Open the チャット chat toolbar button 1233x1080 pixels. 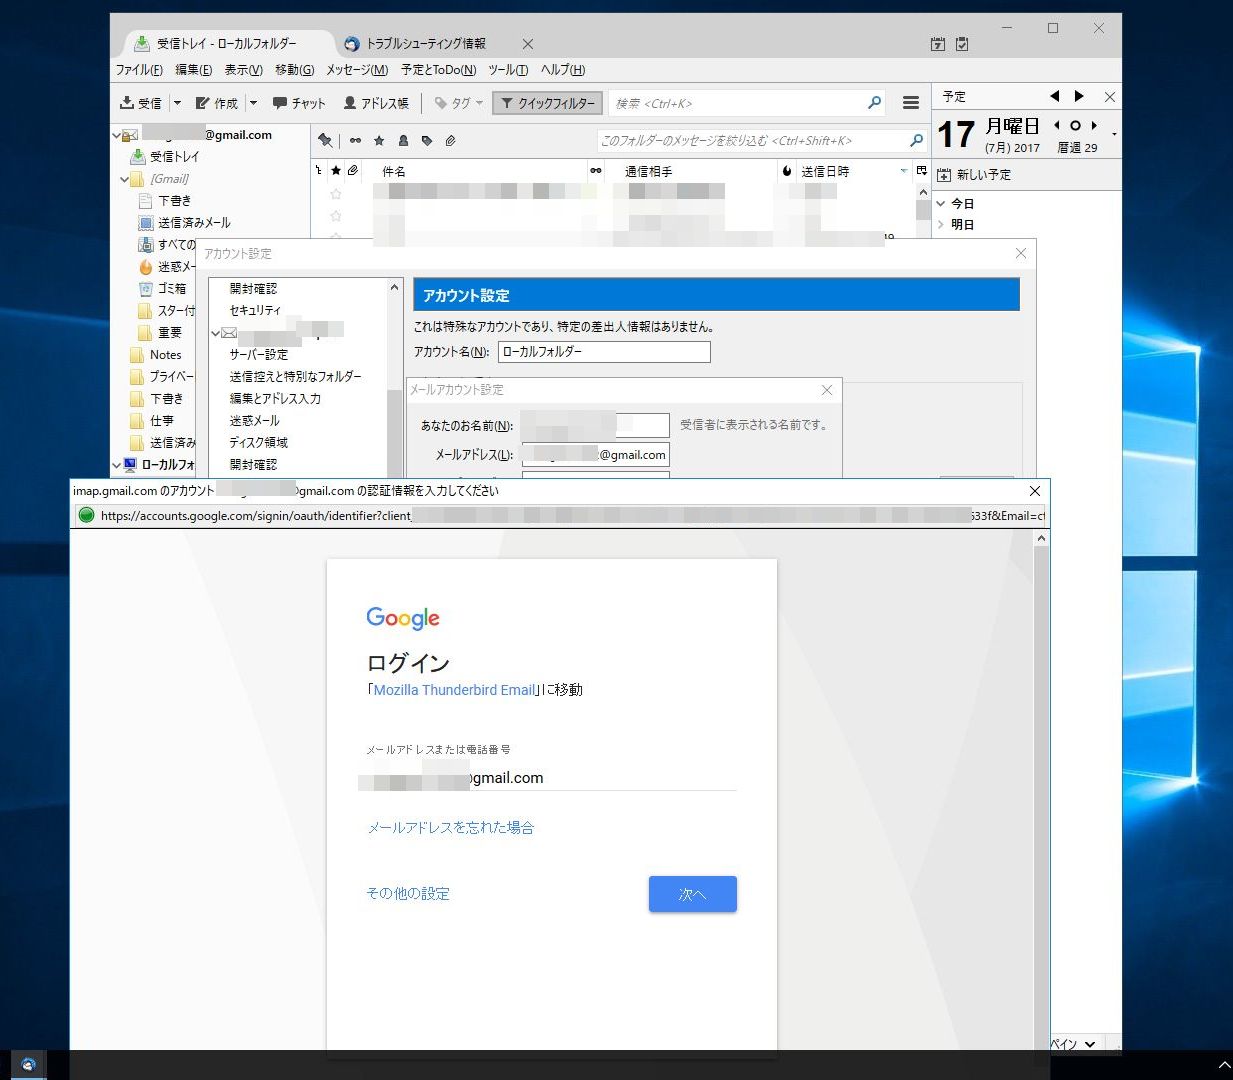(x=299, y=103)
